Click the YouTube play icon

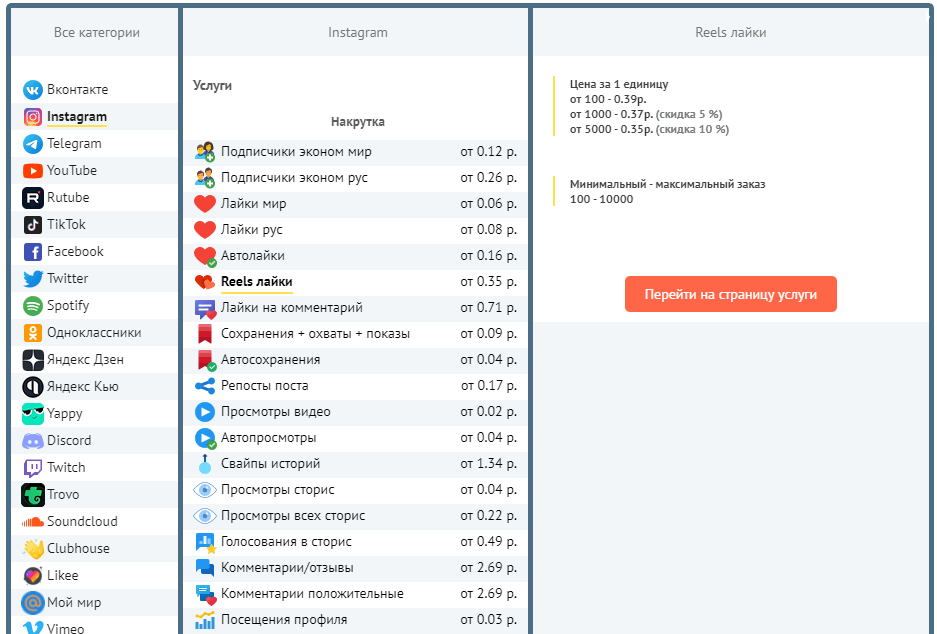33,171
